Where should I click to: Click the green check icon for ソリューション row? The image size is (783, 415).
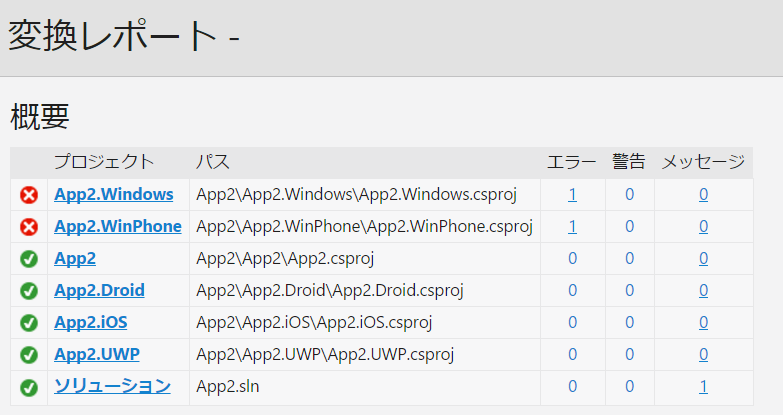[29, 387]
